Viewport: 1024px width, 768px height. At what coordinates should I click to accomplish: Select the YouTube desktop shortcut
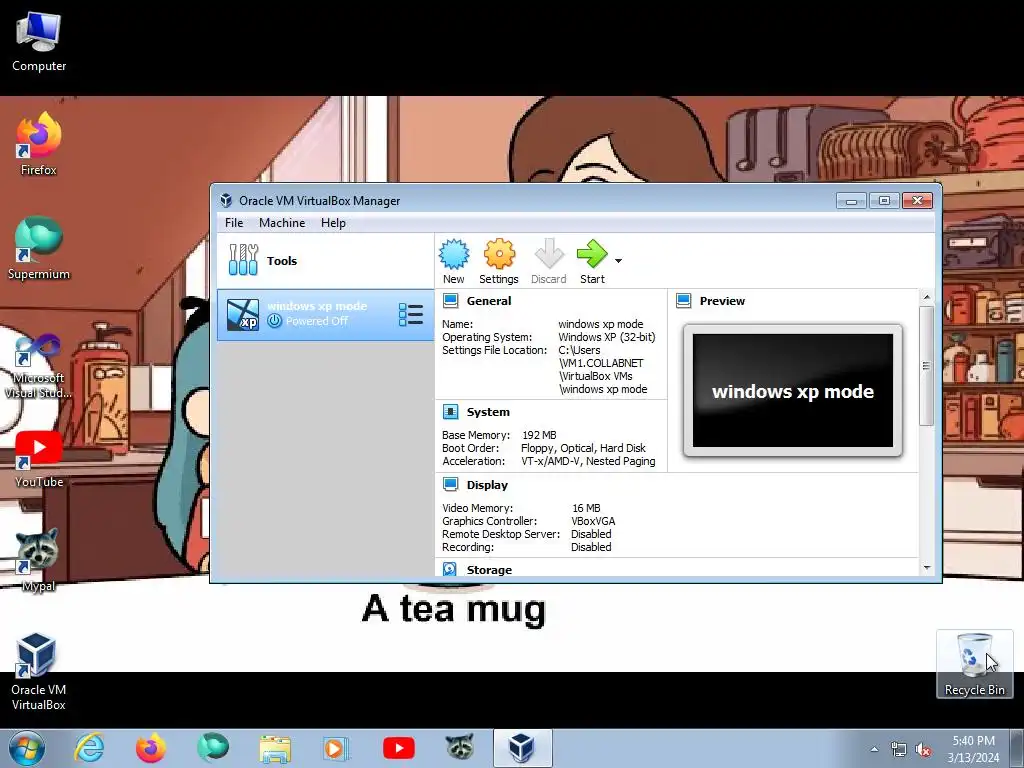pos(39,458)
